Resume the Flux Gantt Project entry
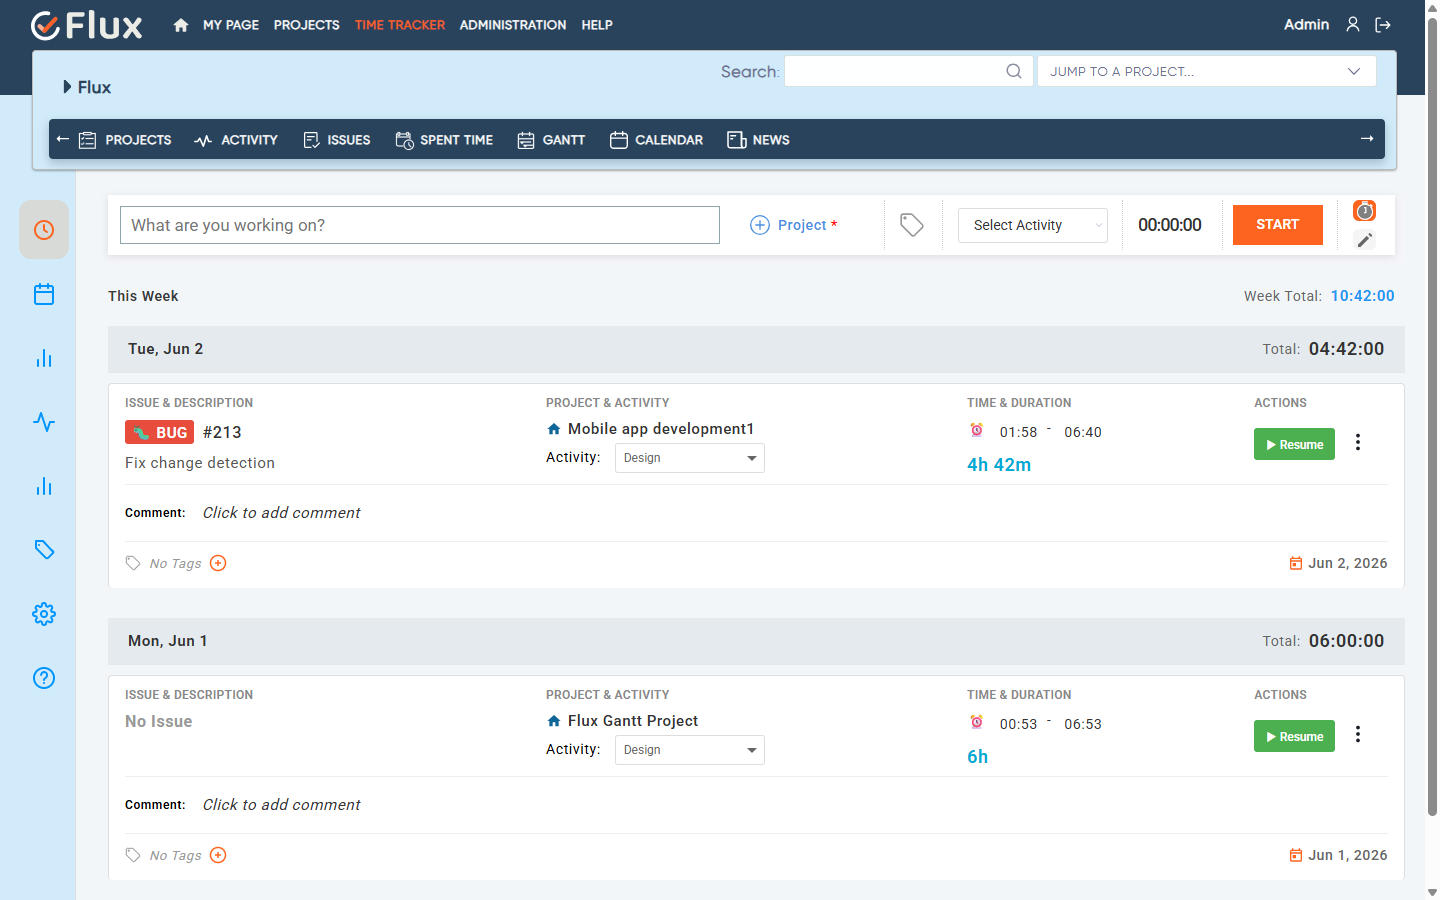 point(1294,736)
